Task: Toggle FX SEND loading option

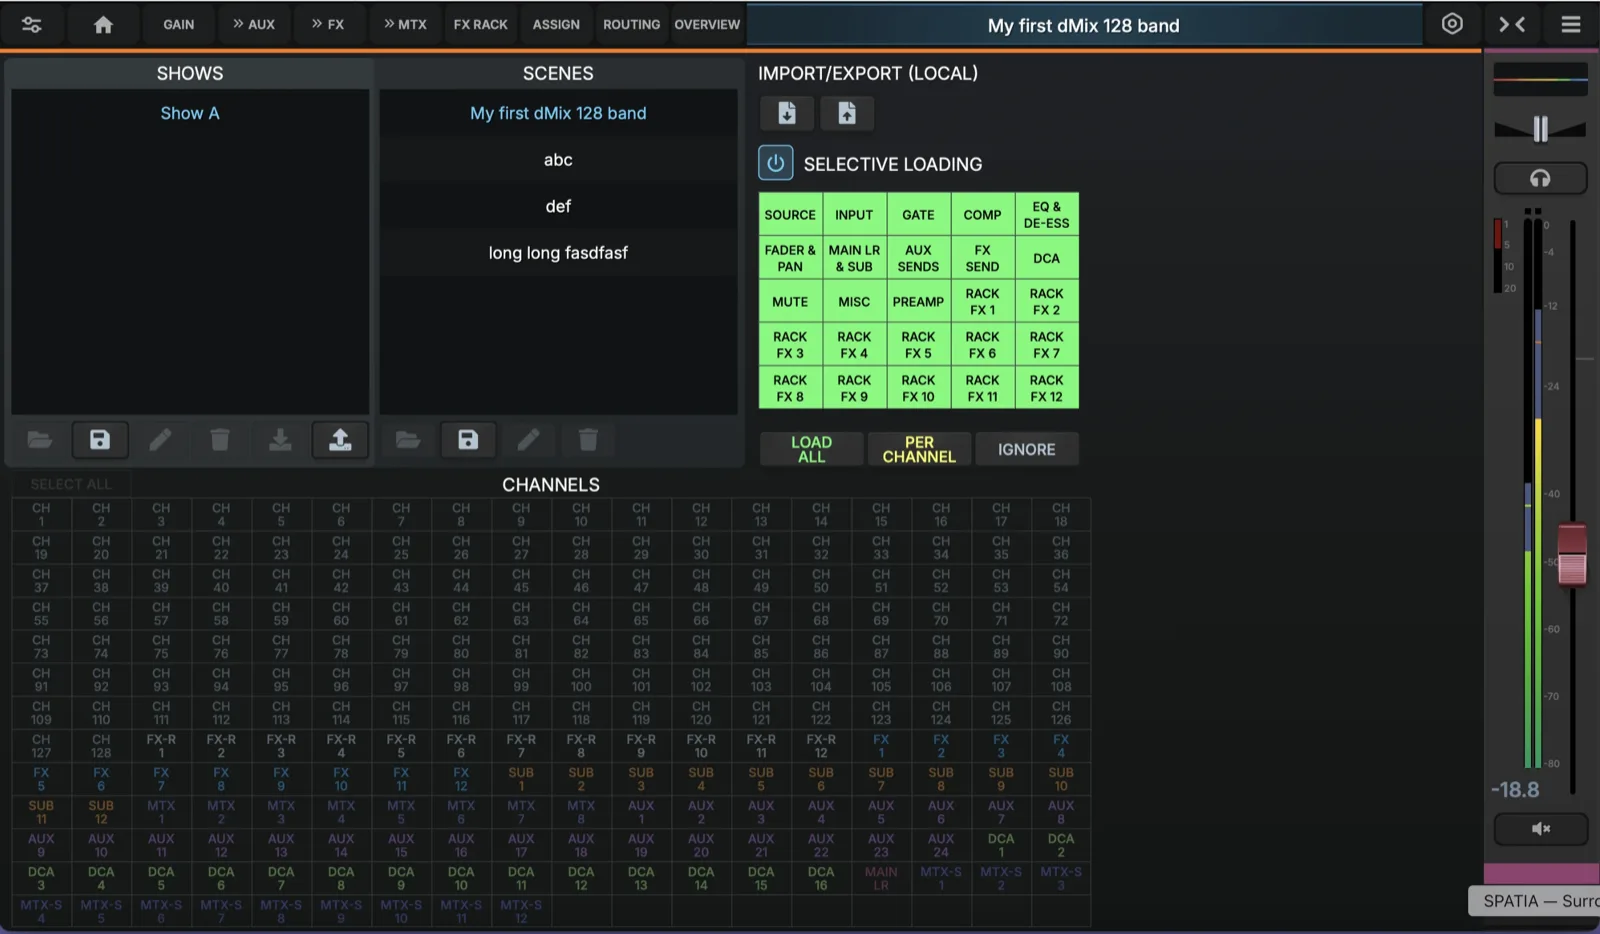Action: click(982, 258)
